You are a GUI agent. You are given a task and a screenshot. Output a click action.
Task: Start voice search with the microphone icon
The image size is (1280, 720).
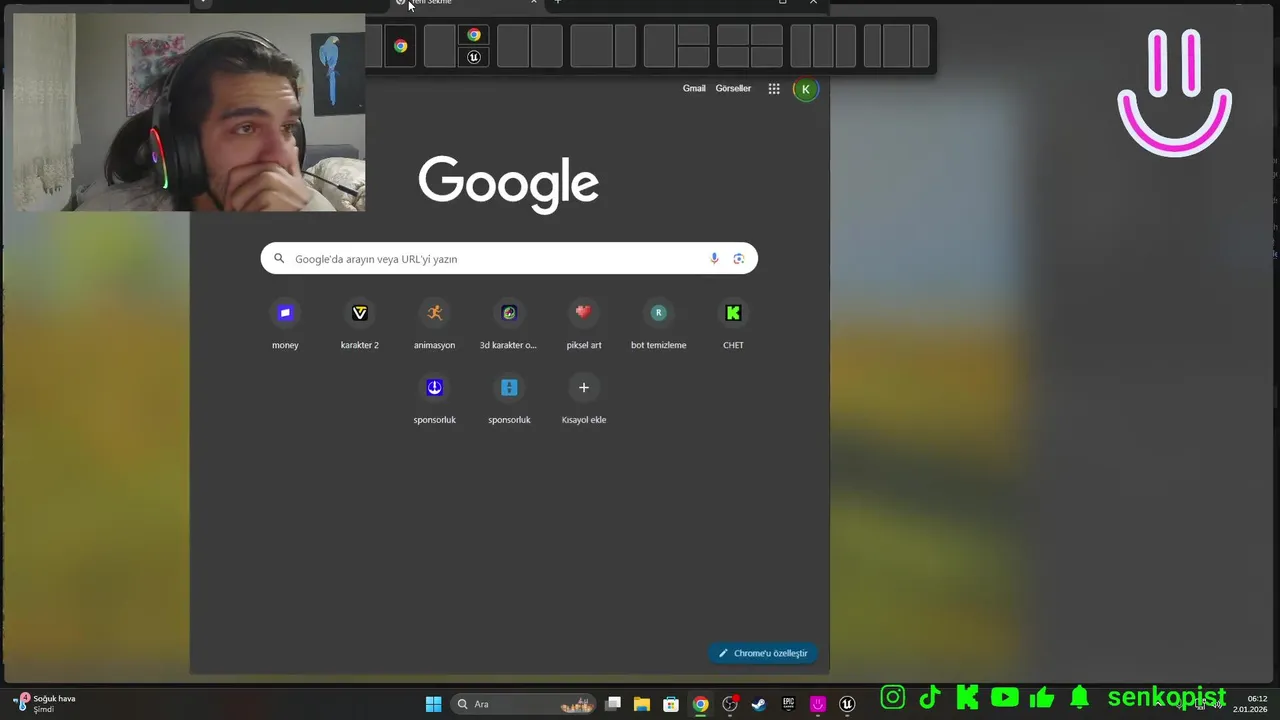[x=714, y=259]
